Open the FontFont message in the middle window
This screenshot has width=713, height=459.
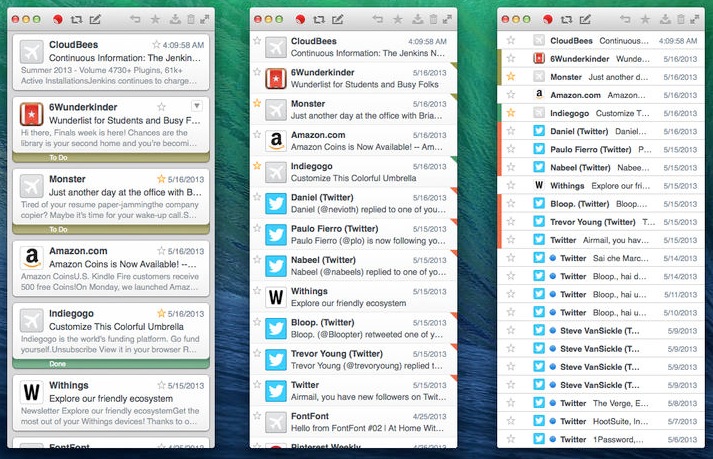coord(353,422)
